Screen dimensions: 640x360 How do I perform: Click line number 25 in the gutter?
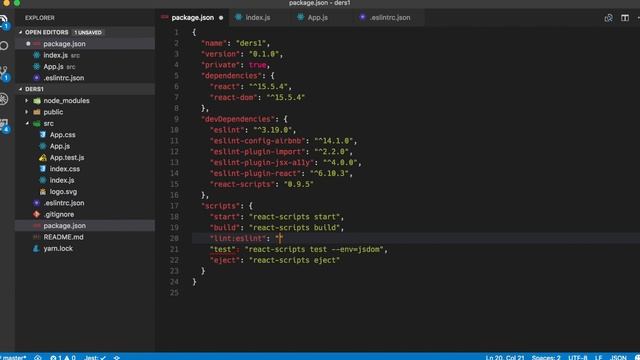click(x=174, y=293)
